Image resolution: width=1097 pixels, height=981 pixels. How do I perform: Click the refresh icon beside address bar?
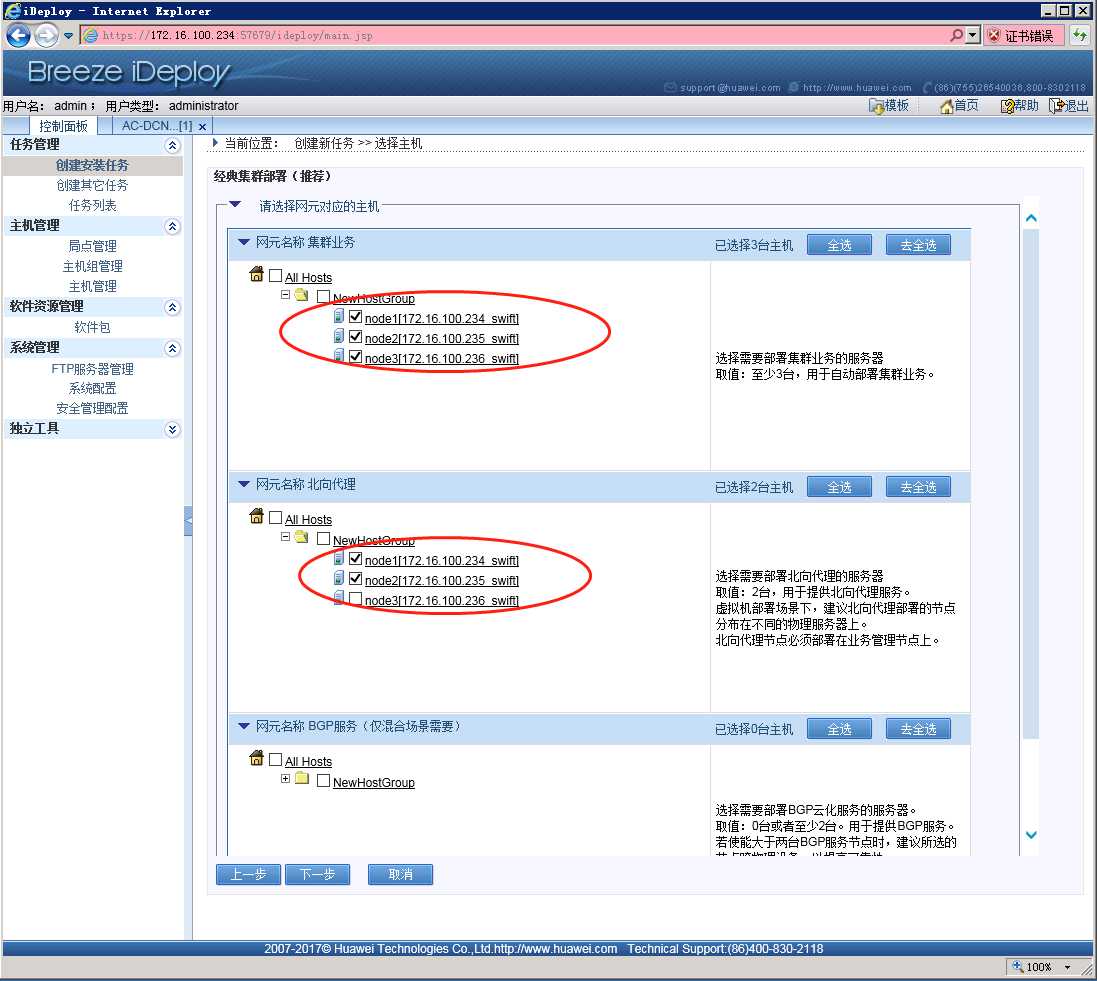click(1080, 35)
